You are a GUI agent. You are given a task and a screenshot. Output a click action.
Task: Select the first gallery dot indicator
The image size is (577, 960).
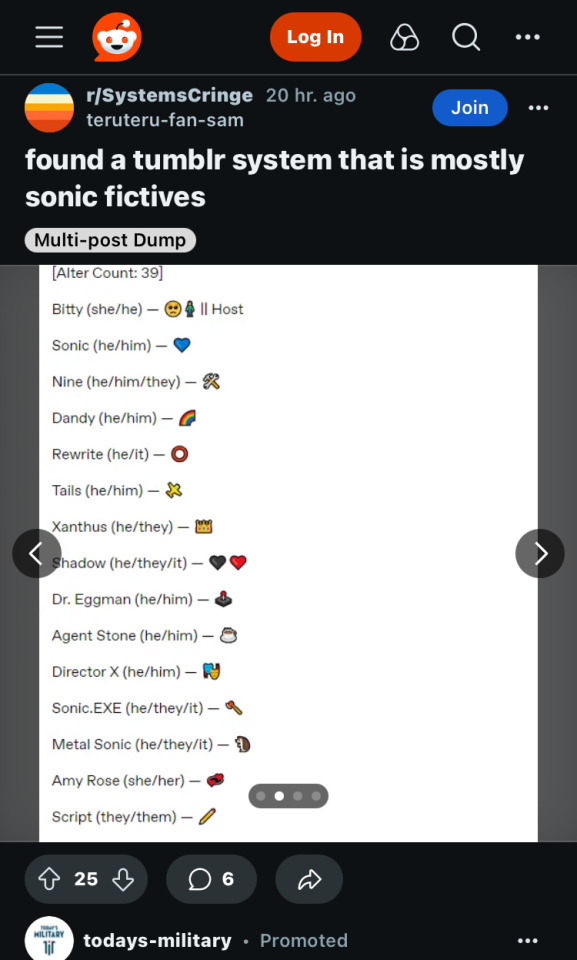[261, 796]
